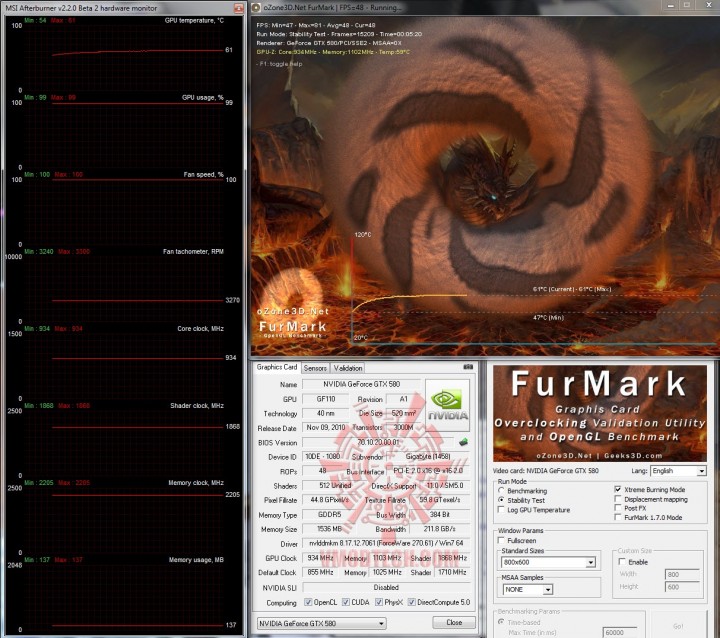Click the GPU-Z Close button
Image resolution: width=720 pixels, height=638 pixels.
tap(454, 622)
